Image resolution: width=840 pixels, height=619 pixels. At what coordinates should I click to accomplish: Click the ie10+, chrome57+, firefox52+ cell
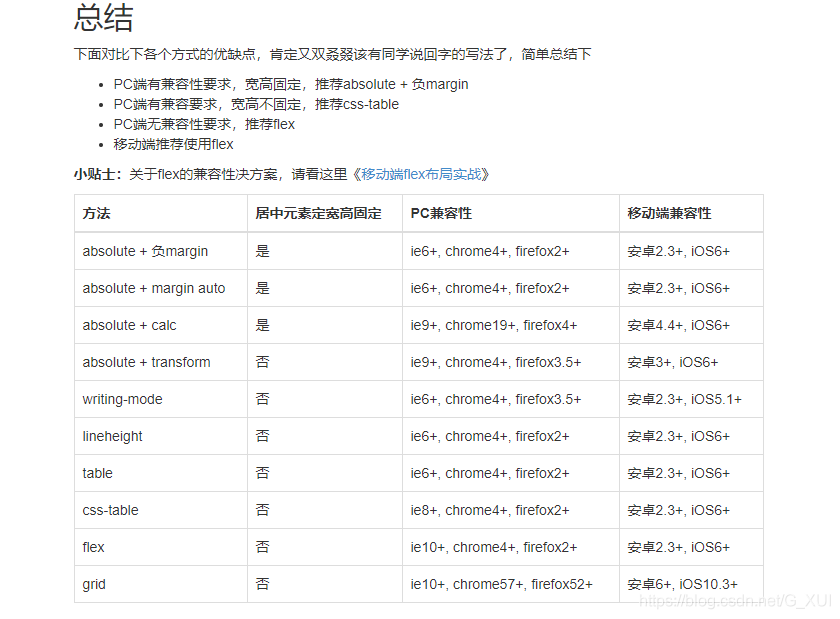pyautogui.click(x=501, y=584)
